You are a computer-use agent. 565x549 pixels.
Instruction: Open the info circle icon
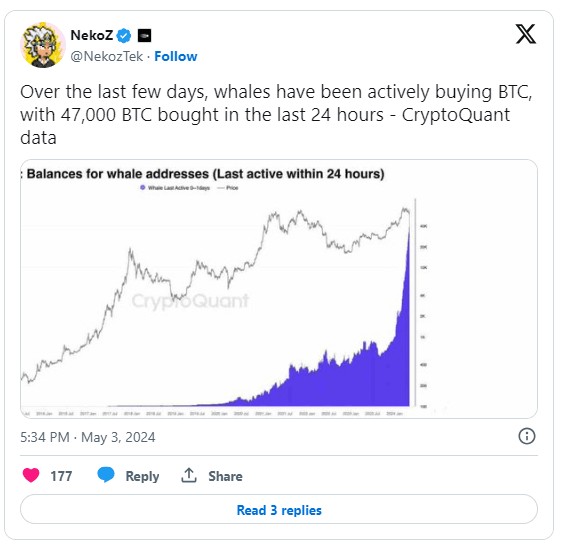click(x=526, y=436)
